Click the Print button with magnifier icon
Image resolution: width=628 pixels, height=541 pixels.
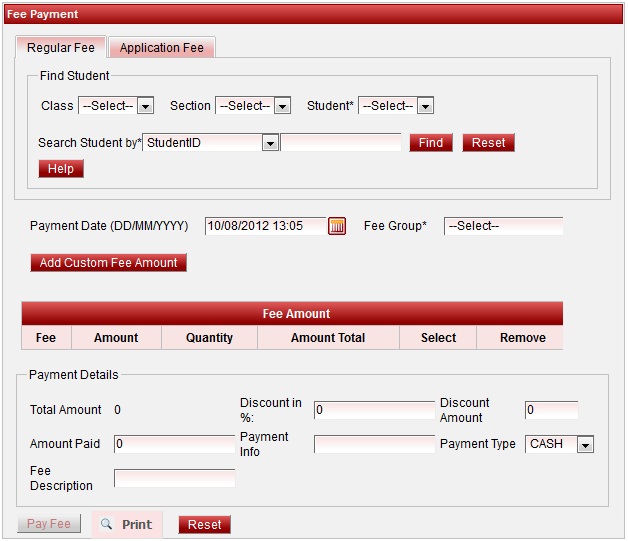(x=127, y=524)
